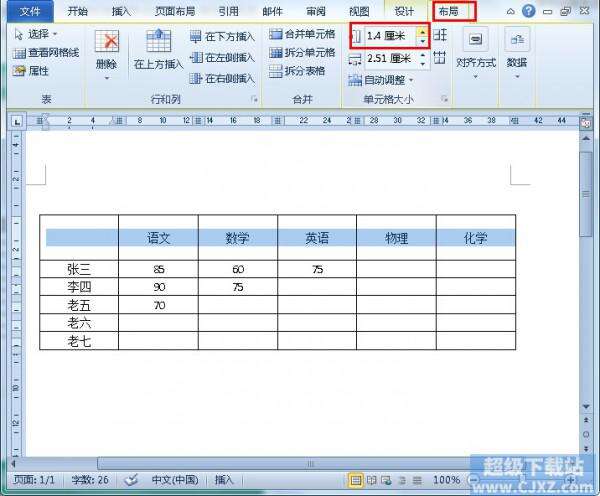Insert column left with 在左侧插入
The width and height of the screenshot is (600, 496).
pyautogui.click(x=222, y=58)
